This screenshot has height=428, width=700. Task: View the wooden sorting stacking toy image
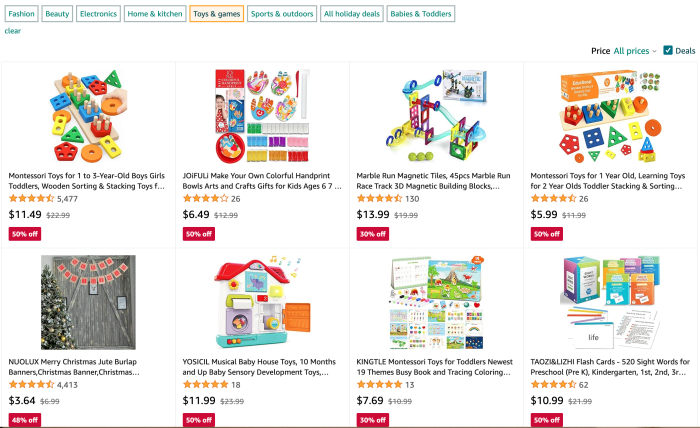click(88, 114)
